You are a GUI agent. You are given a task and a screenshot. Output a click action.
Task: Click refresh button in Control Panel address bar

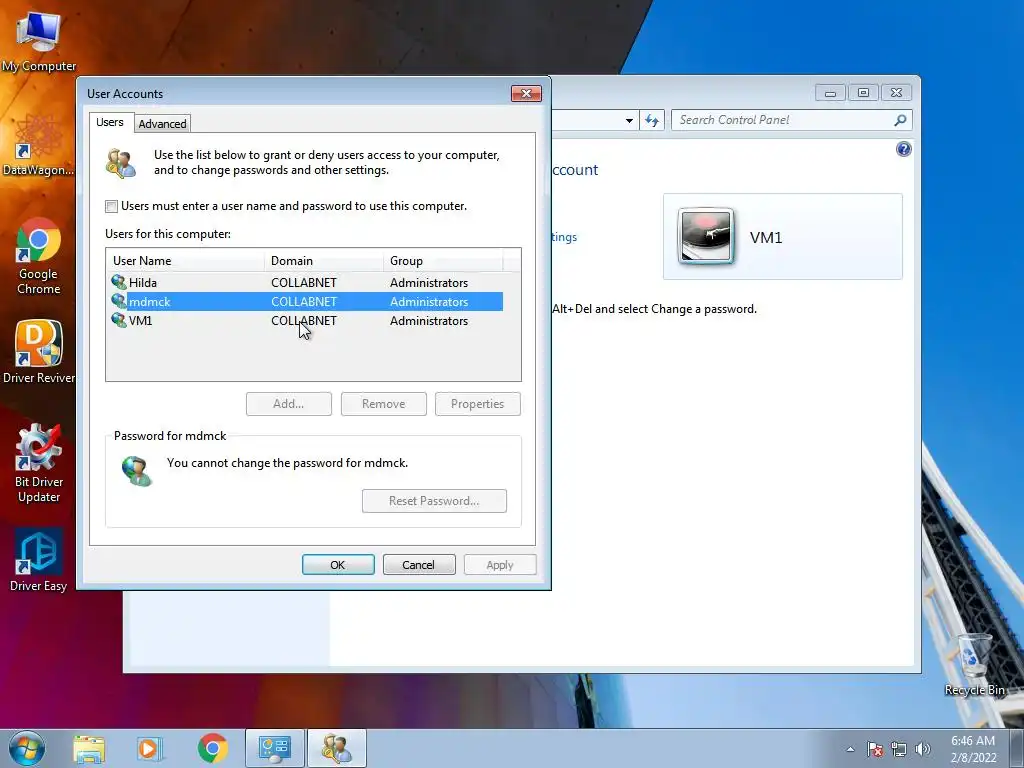pos(652,120)
